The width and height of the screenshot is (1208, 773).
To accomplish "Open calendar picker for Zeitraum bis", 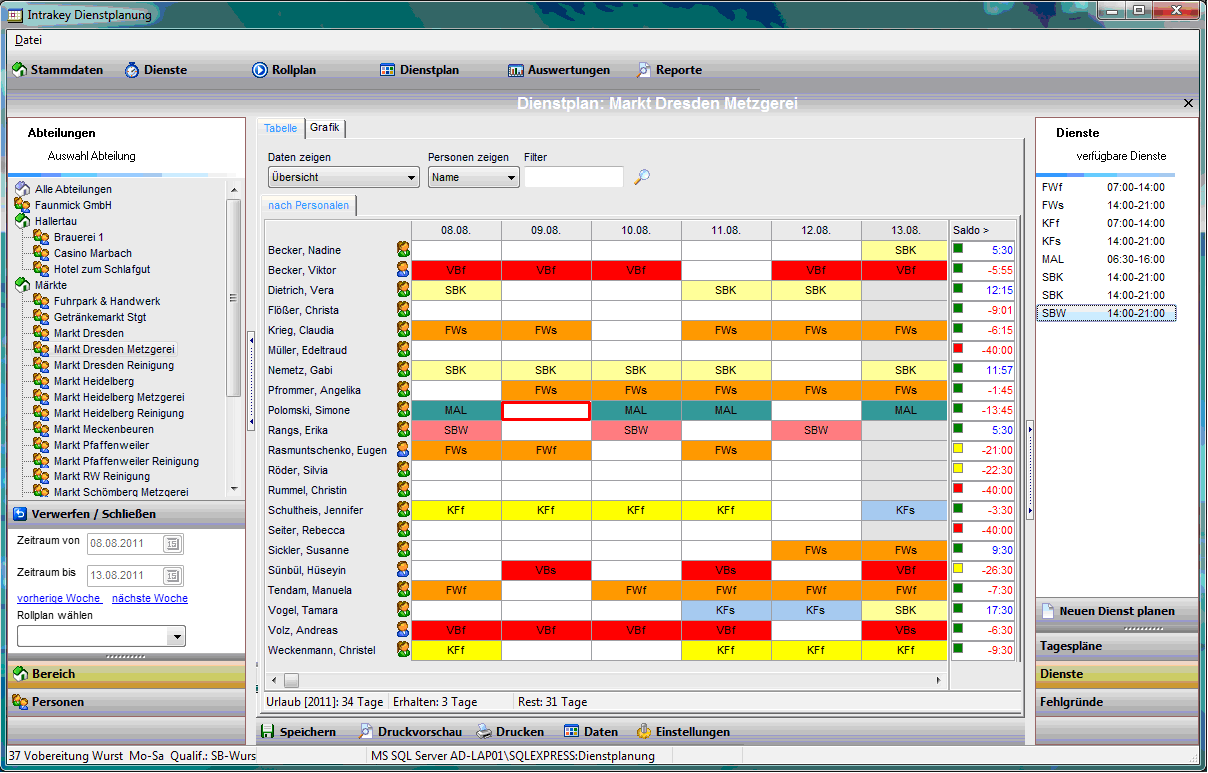I will 172,575.
